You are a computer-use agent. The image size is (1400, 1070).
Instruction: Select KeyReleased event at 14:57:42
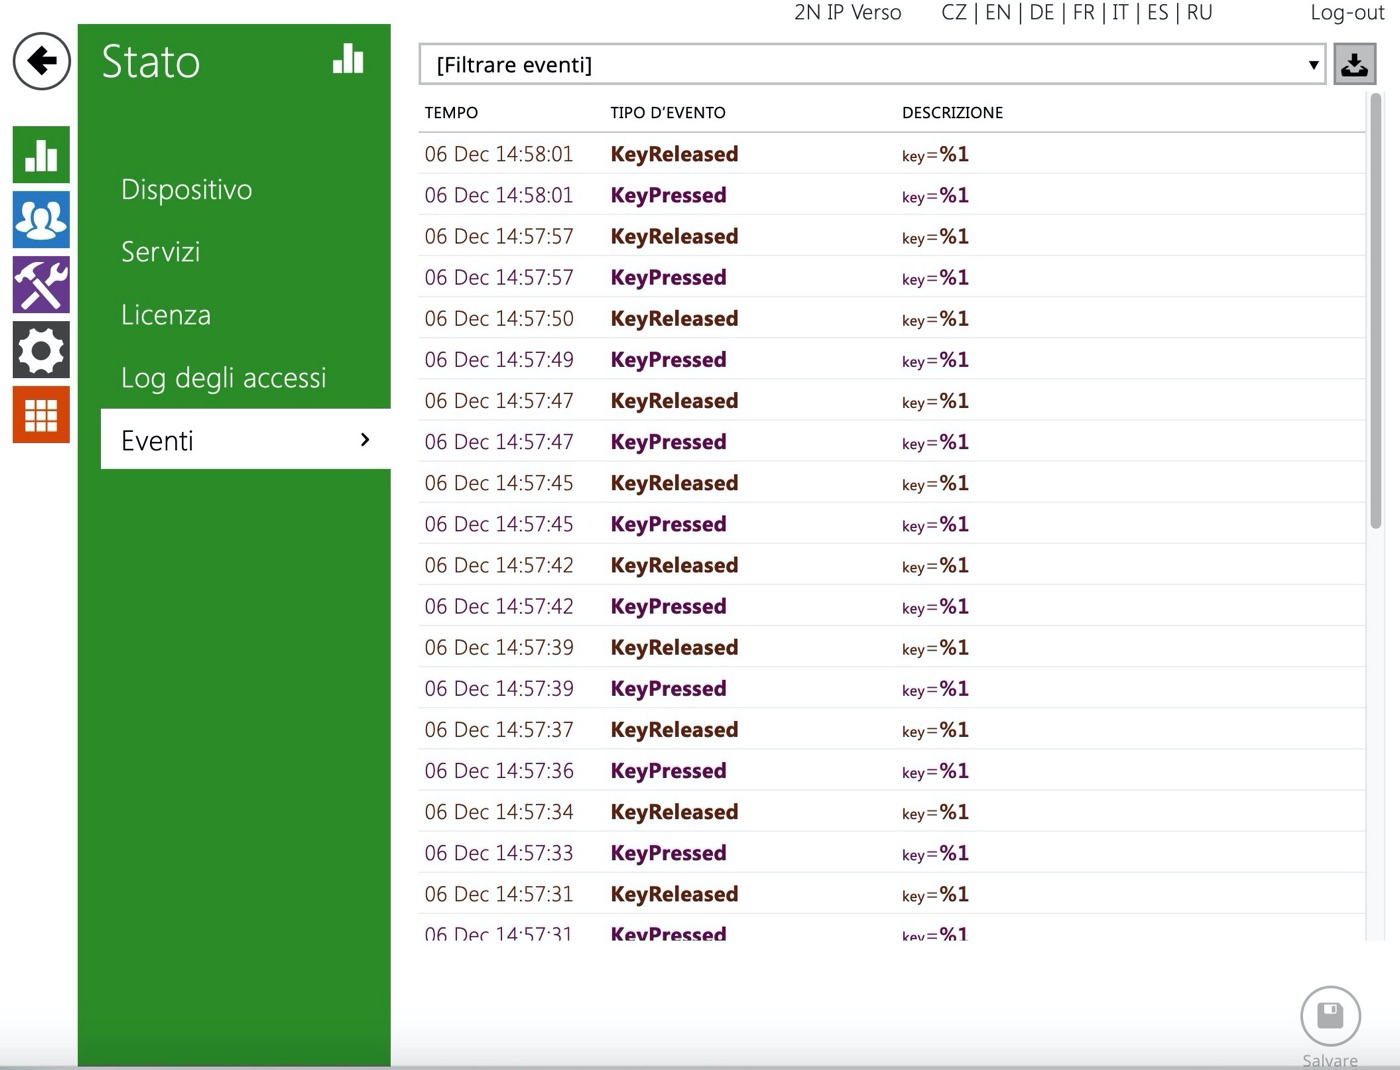point(892,565)
